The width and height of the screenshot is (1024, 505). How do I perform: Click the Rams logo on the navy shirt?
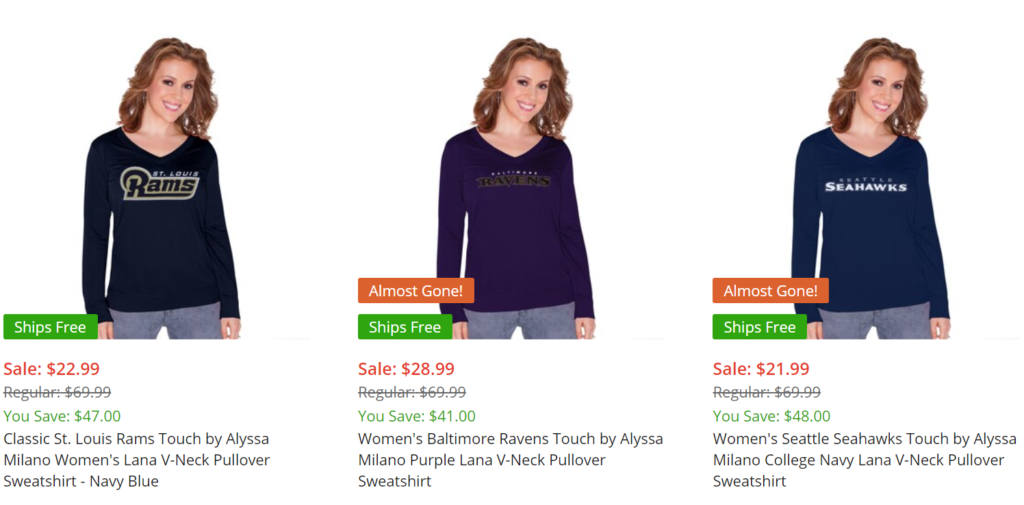pos(160,184)
